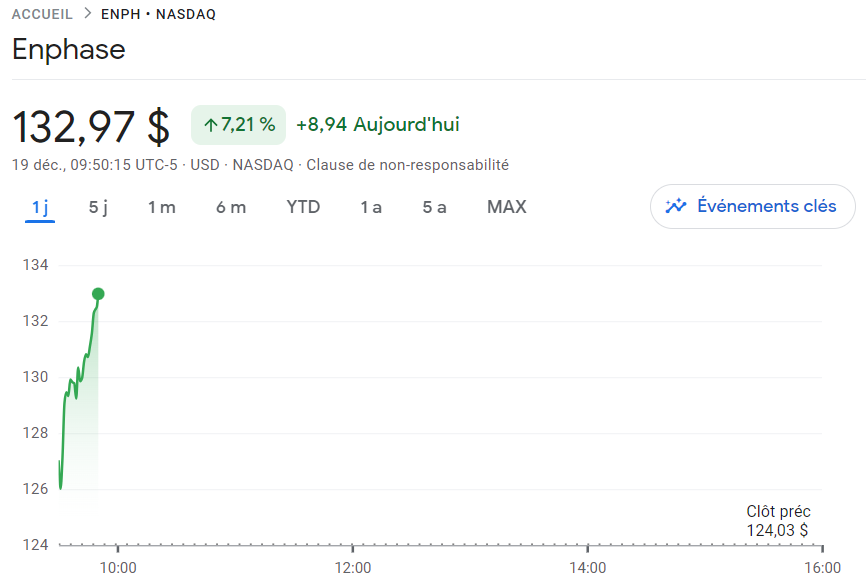Screen dimensions: 866x587
Task: Select the 1 j time range tab
Action: pos(40,207)
